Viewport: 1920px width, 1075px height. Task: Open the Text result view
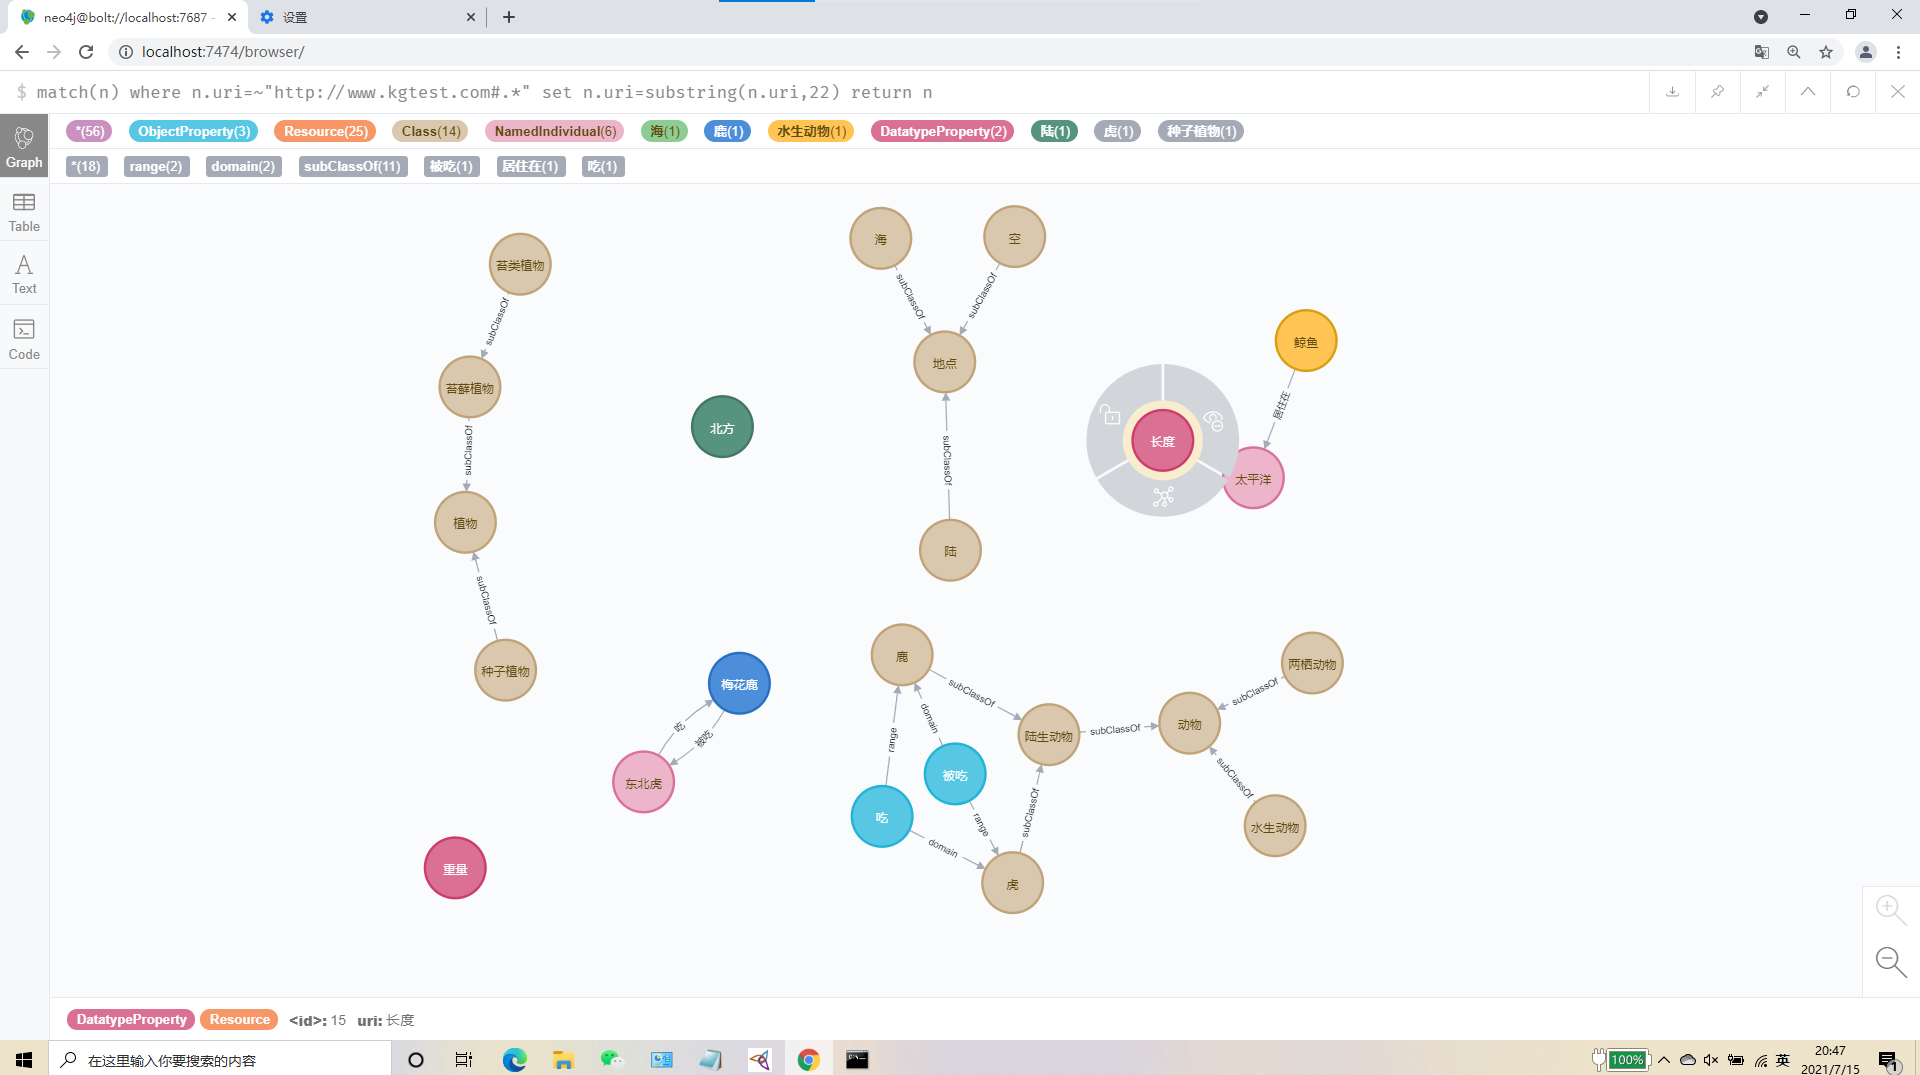pos(23,272)
